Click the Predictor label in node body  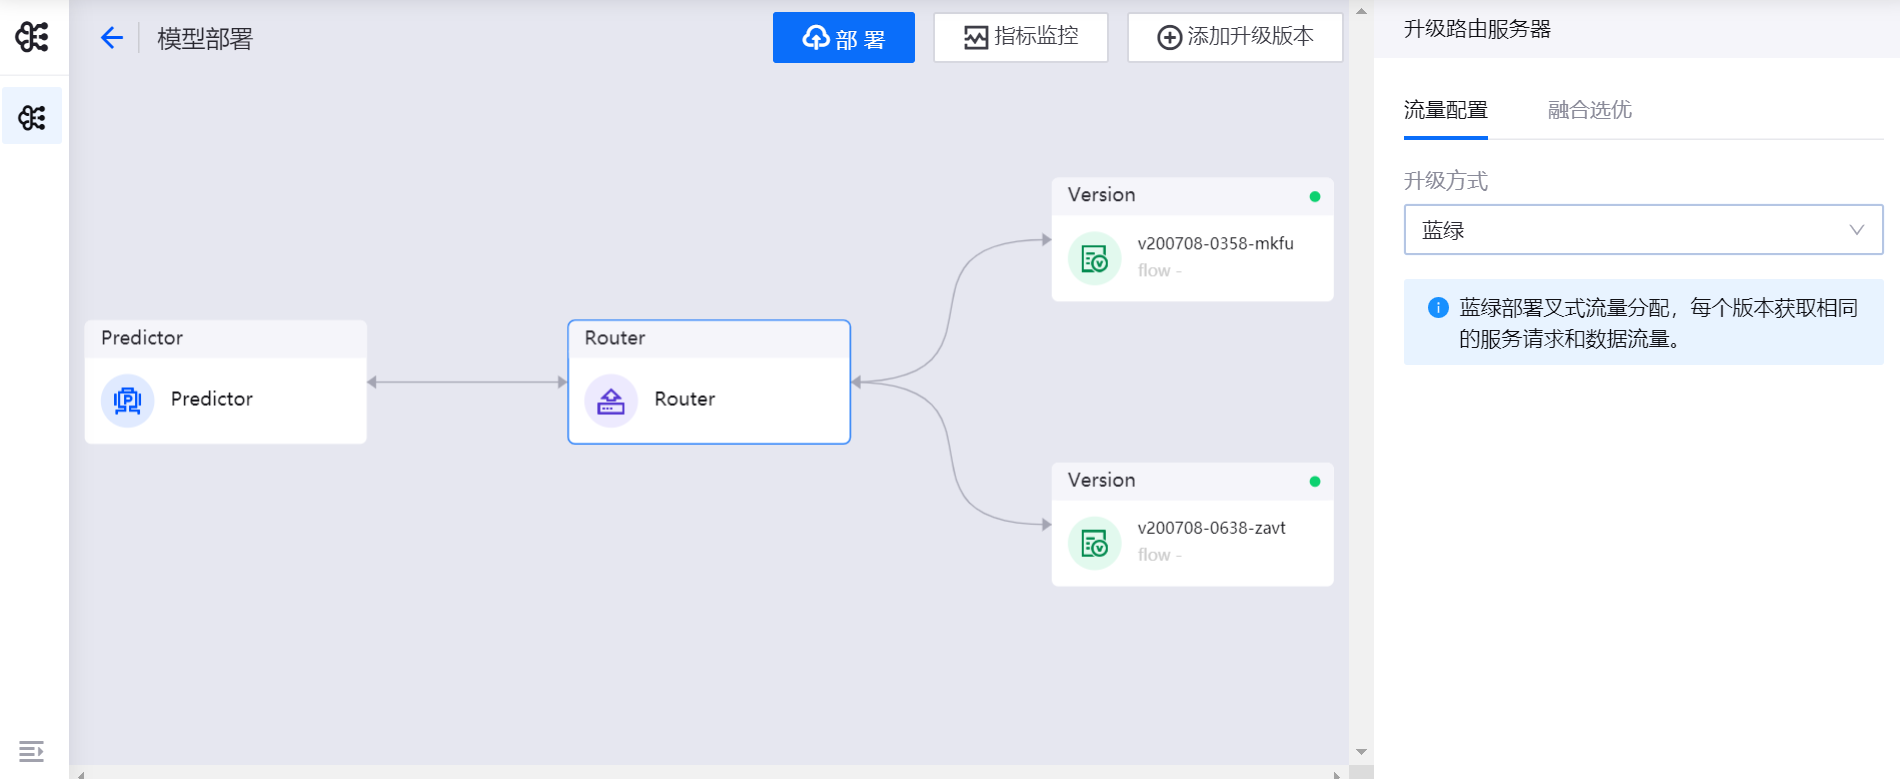click(x=212, y=399)
